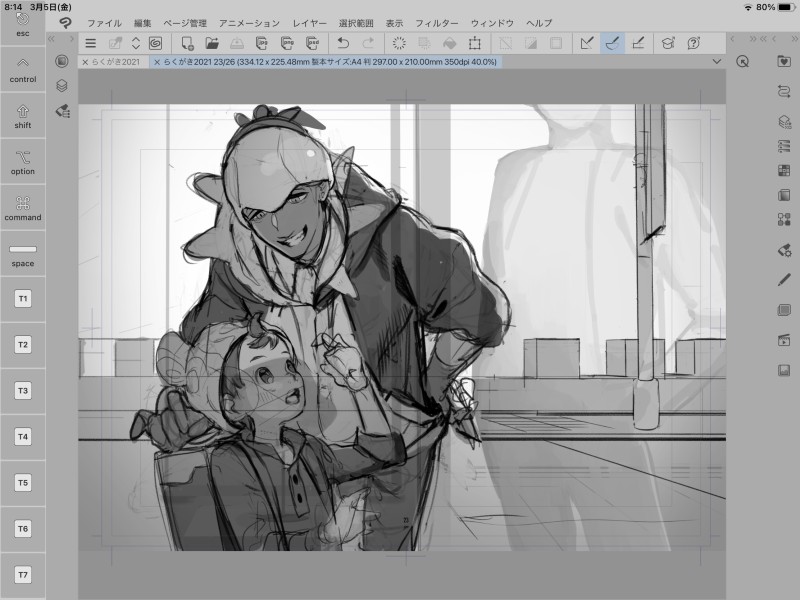Open the ヘルプ menu

[539, 23]
